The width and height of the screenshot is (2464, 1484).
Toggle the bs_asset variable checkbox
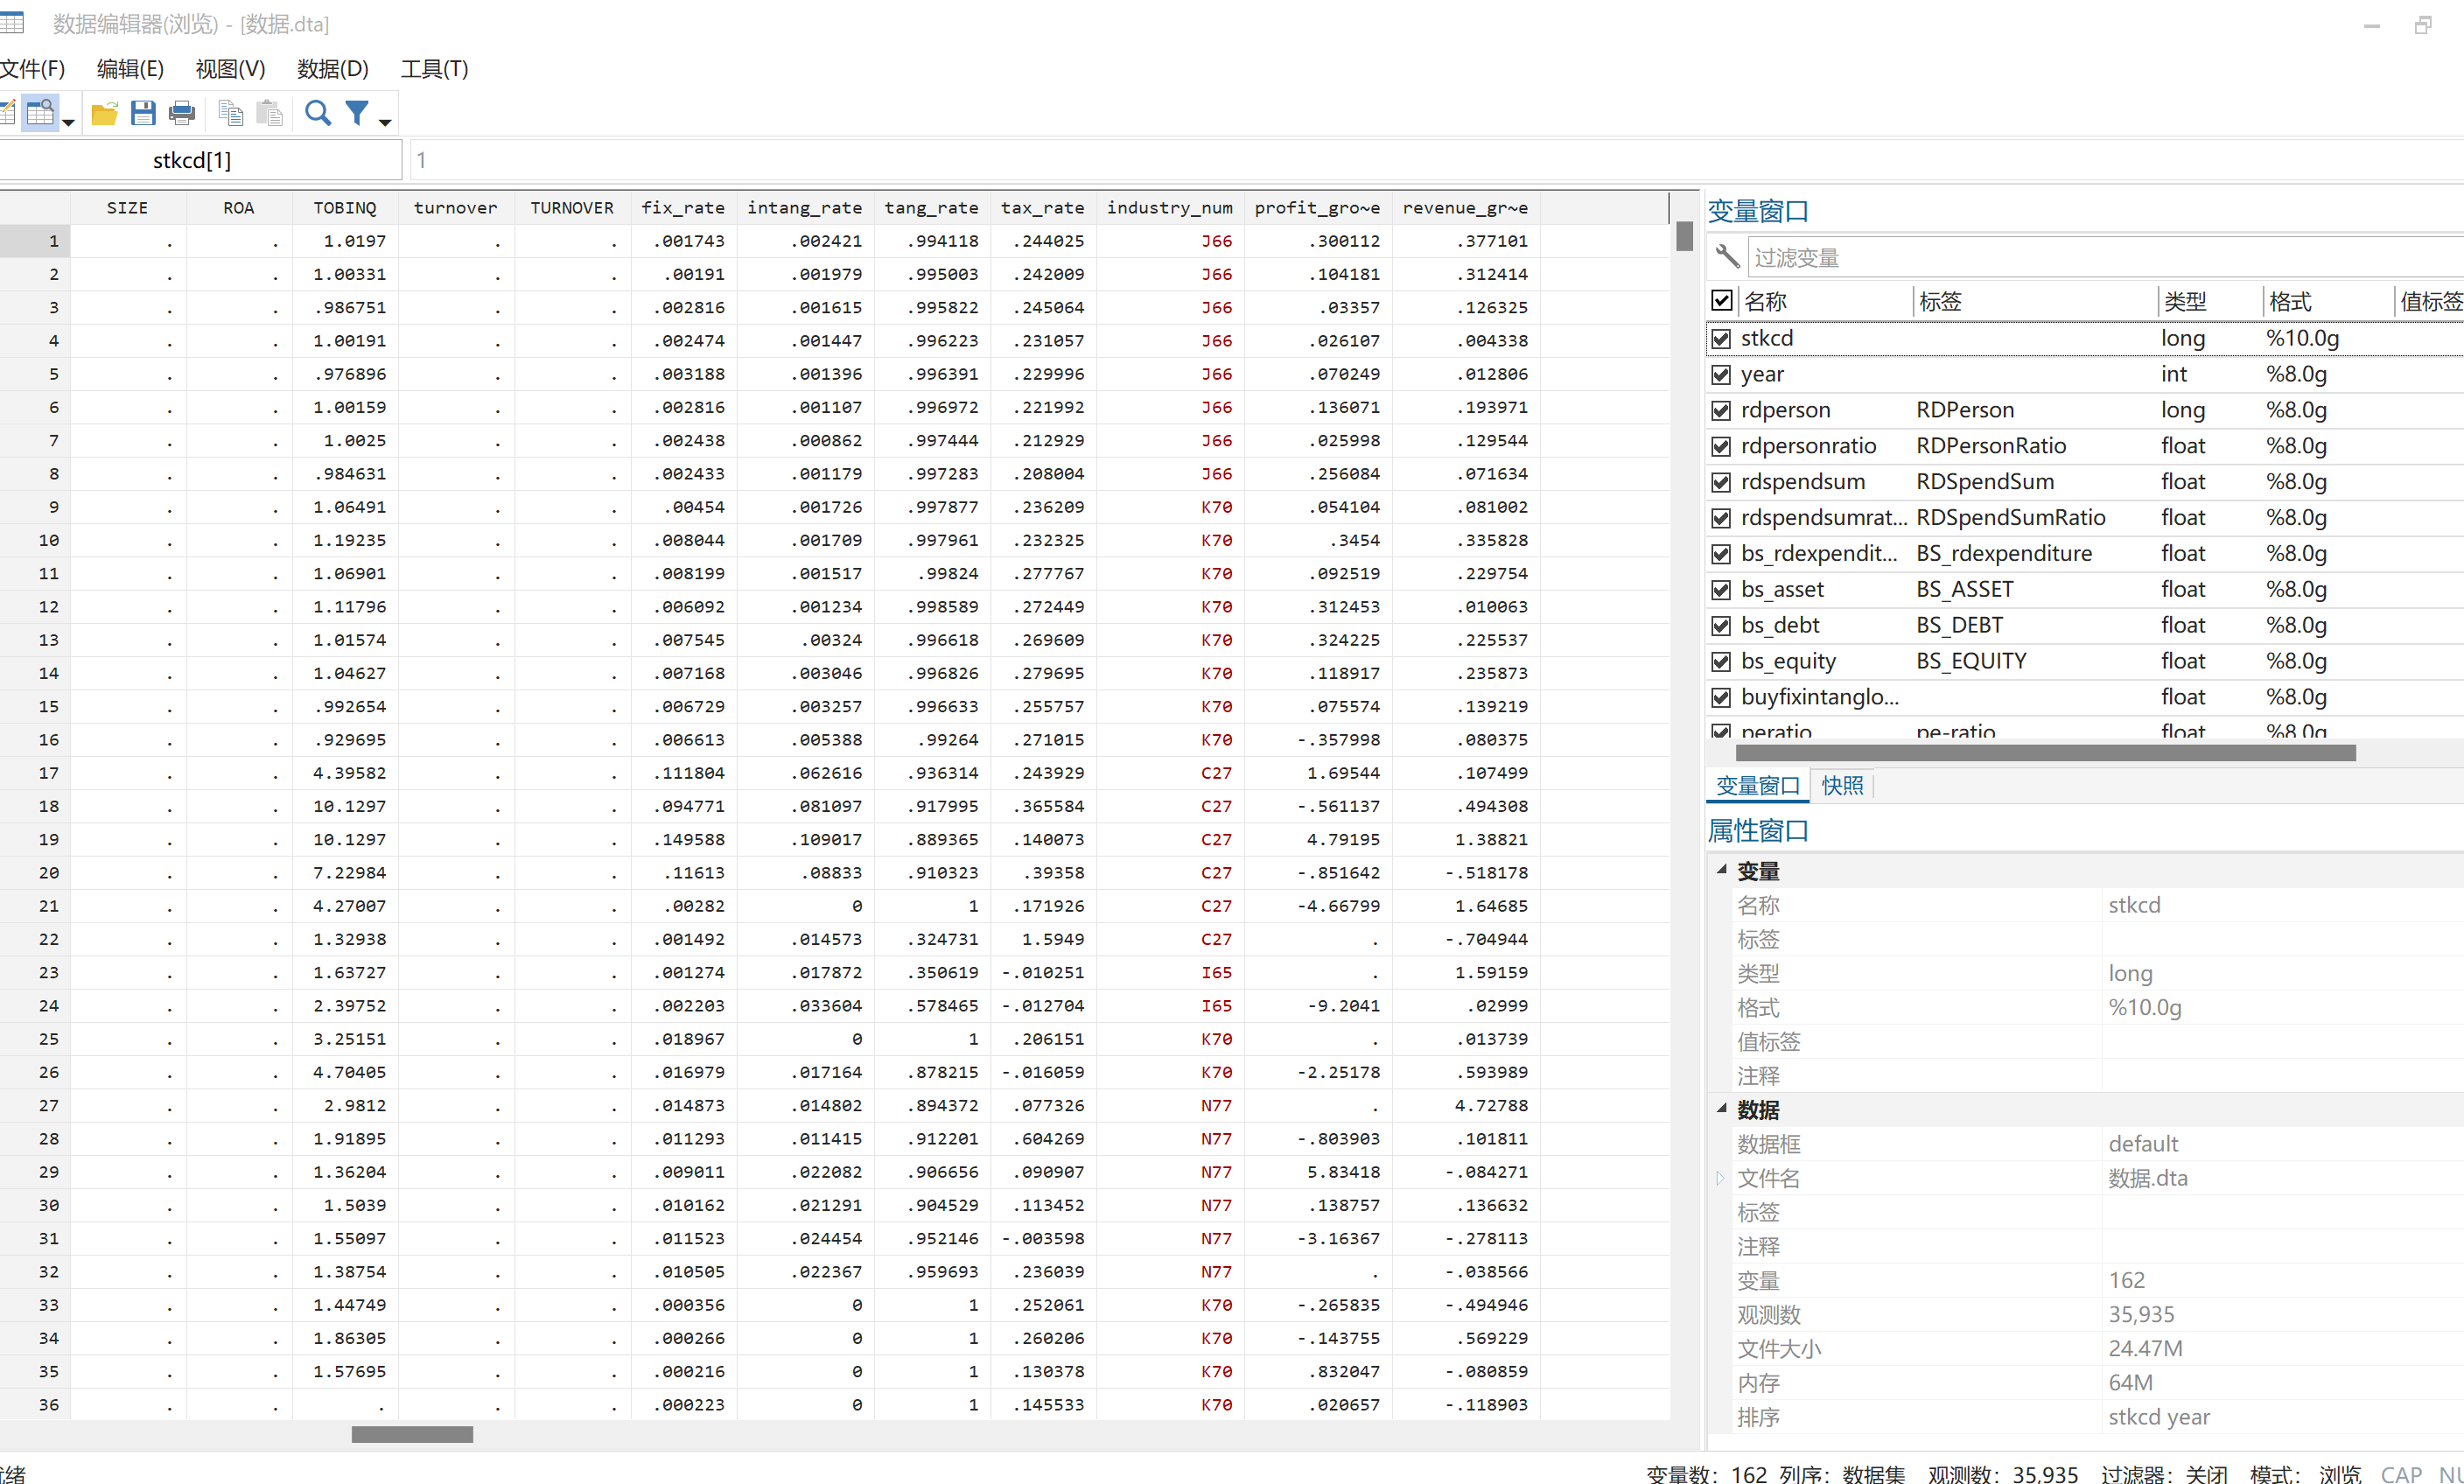[x=1721, y=590]
